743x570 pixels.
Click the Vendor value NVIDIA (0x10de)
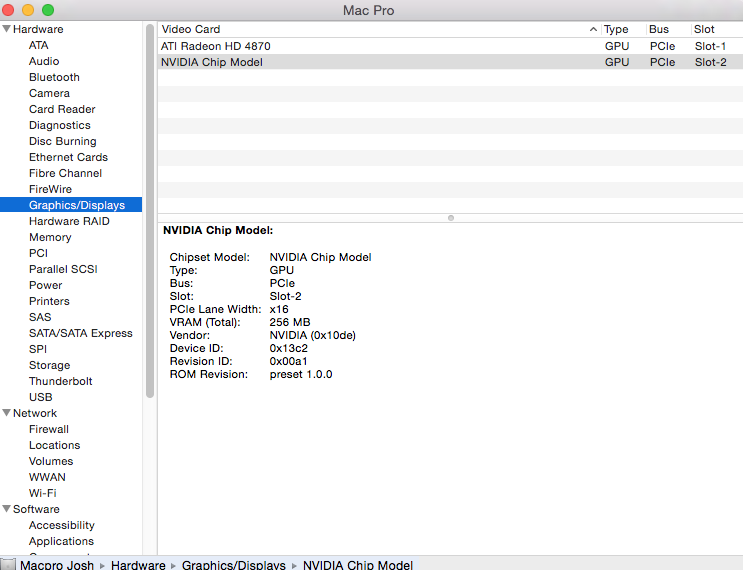click(x=312, y=335)
